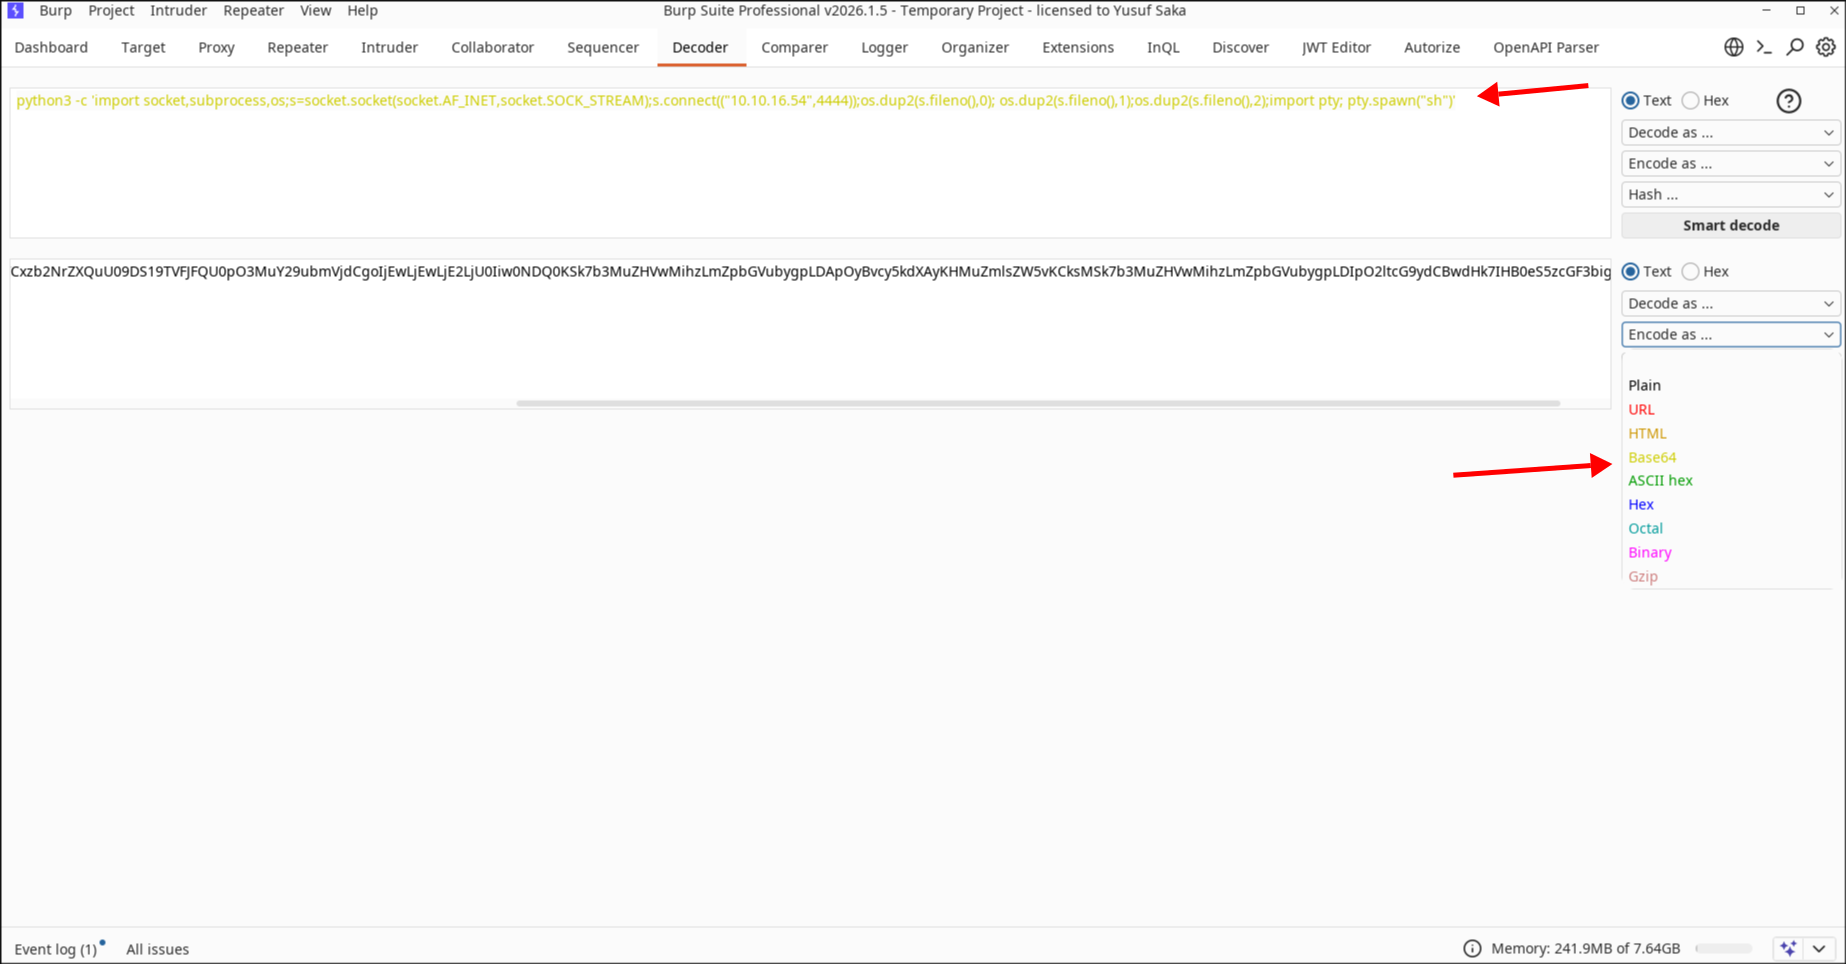Screen dimensions: 1846x964
Task: Click the memory info circle icon
Action: tap(1472, 948)
